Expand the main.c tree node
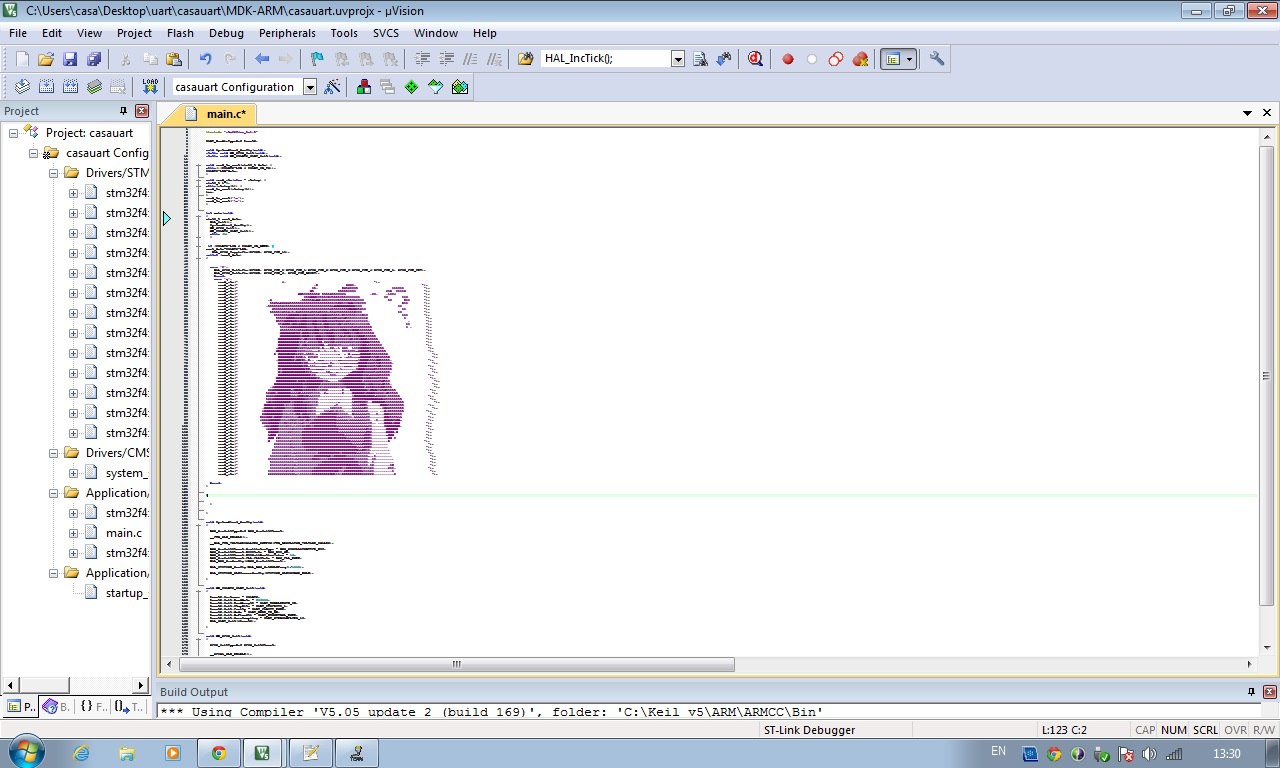Image resolution: width=1280 pixels, height=768 pixels. (x=73, y=533)
